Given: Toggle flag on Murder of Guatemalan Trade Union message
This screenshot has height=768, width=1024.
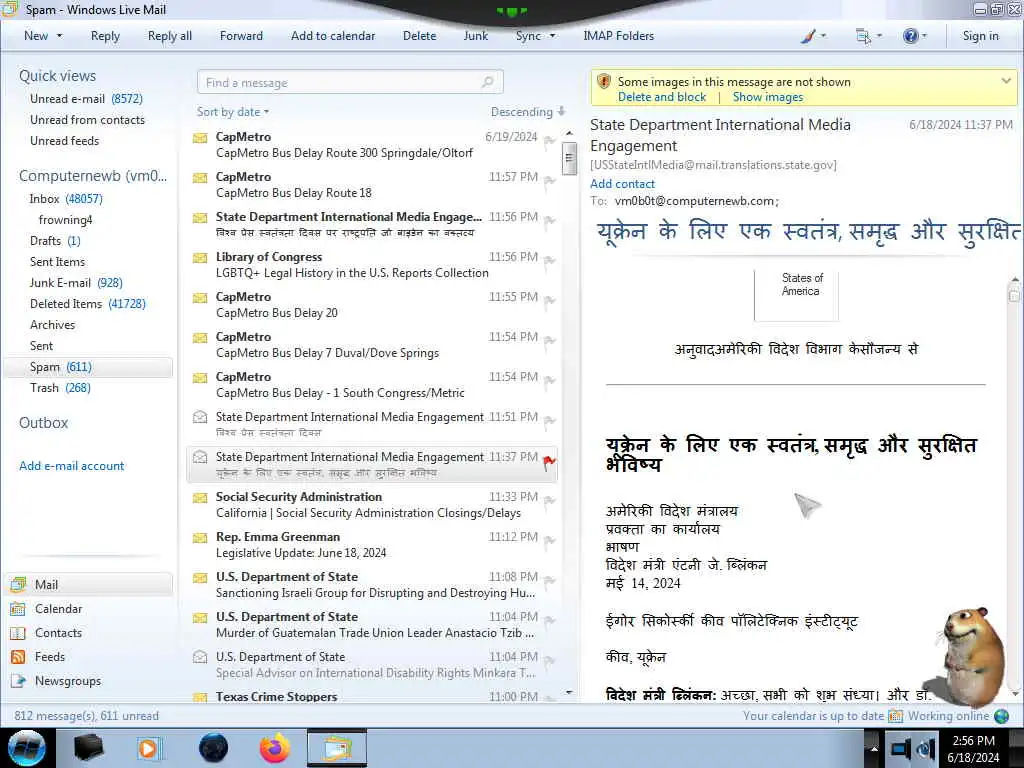Looking at the screenshot, I should click(x=549, y=621).
